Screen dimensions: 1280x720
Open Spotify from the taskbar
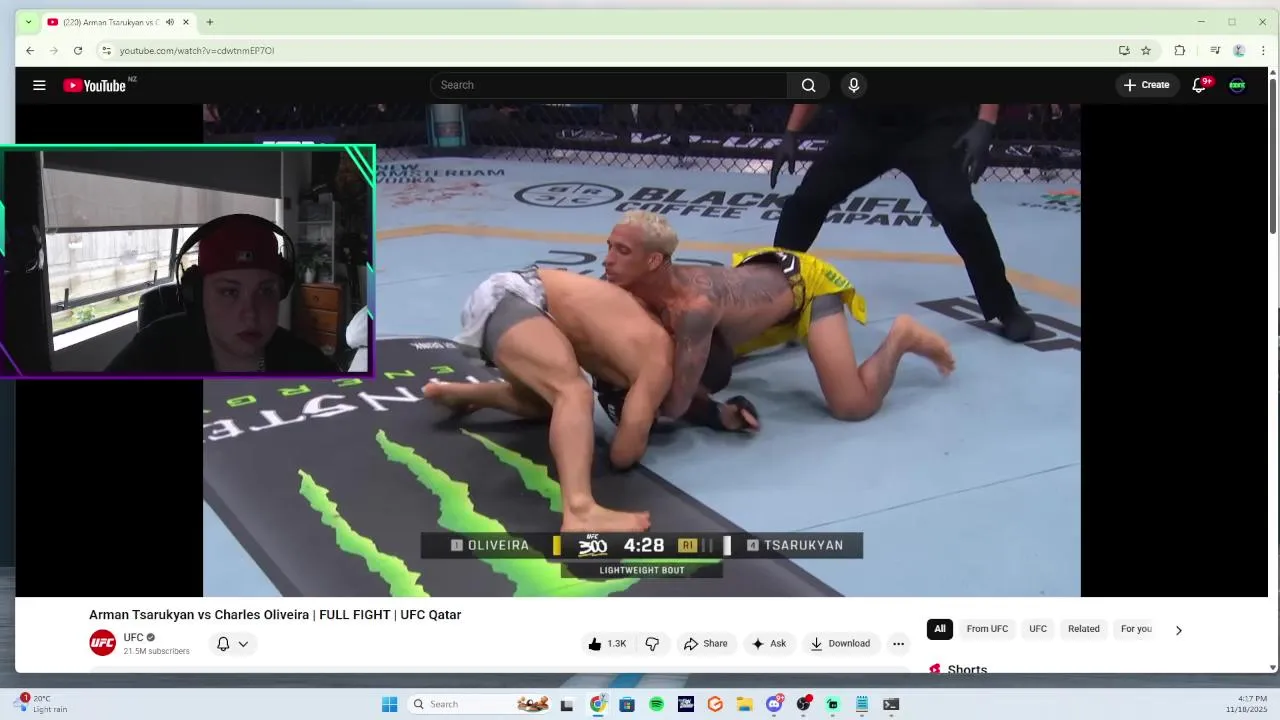point(657,704)
